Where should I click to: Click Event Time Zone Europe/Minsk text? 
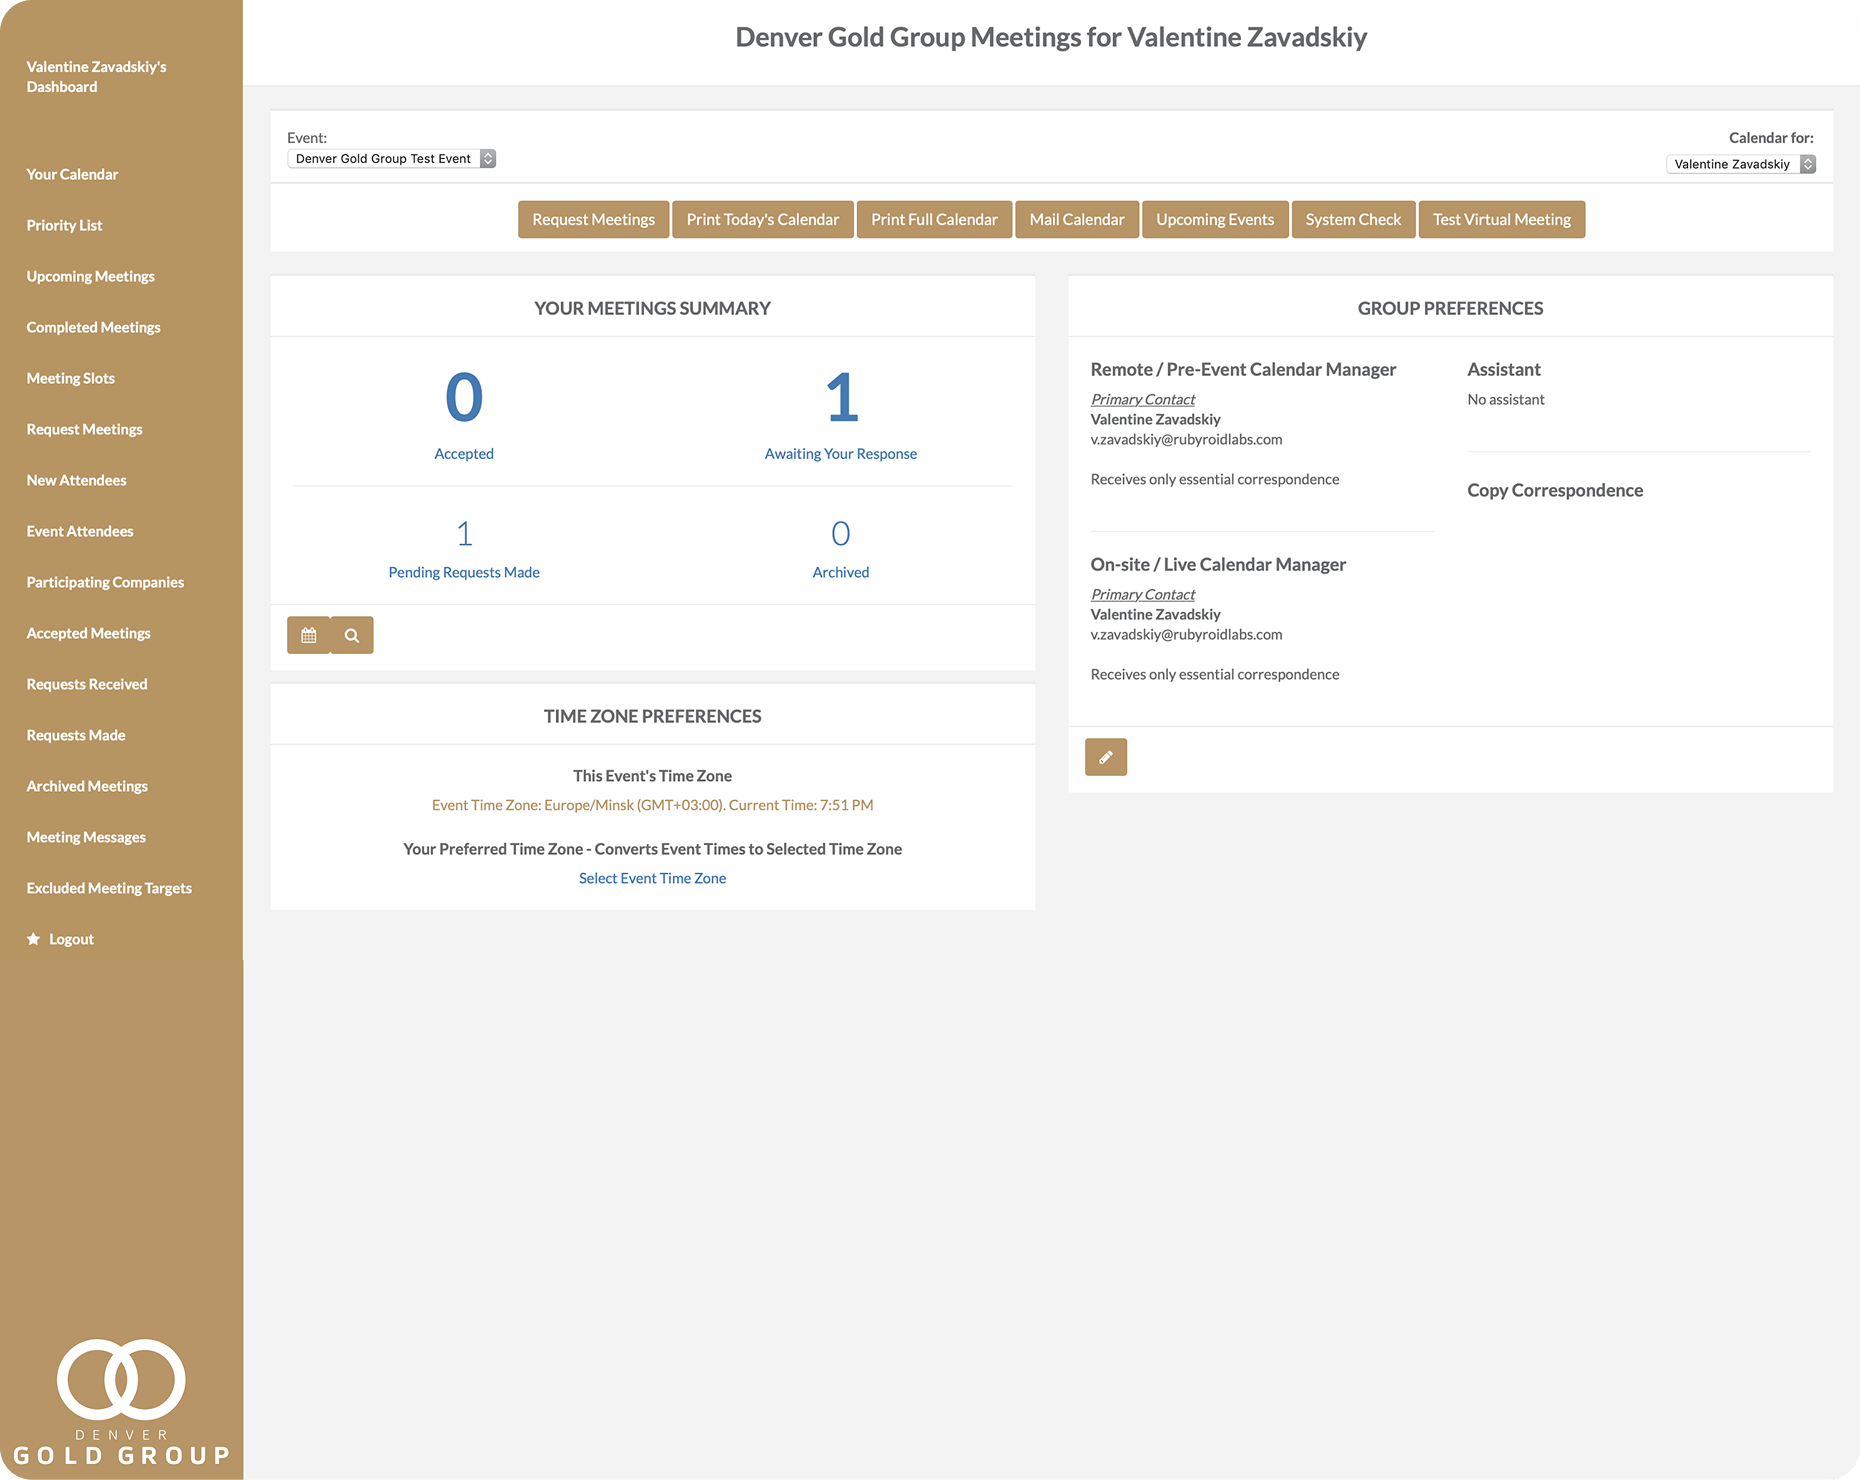(x=652, y=805)
